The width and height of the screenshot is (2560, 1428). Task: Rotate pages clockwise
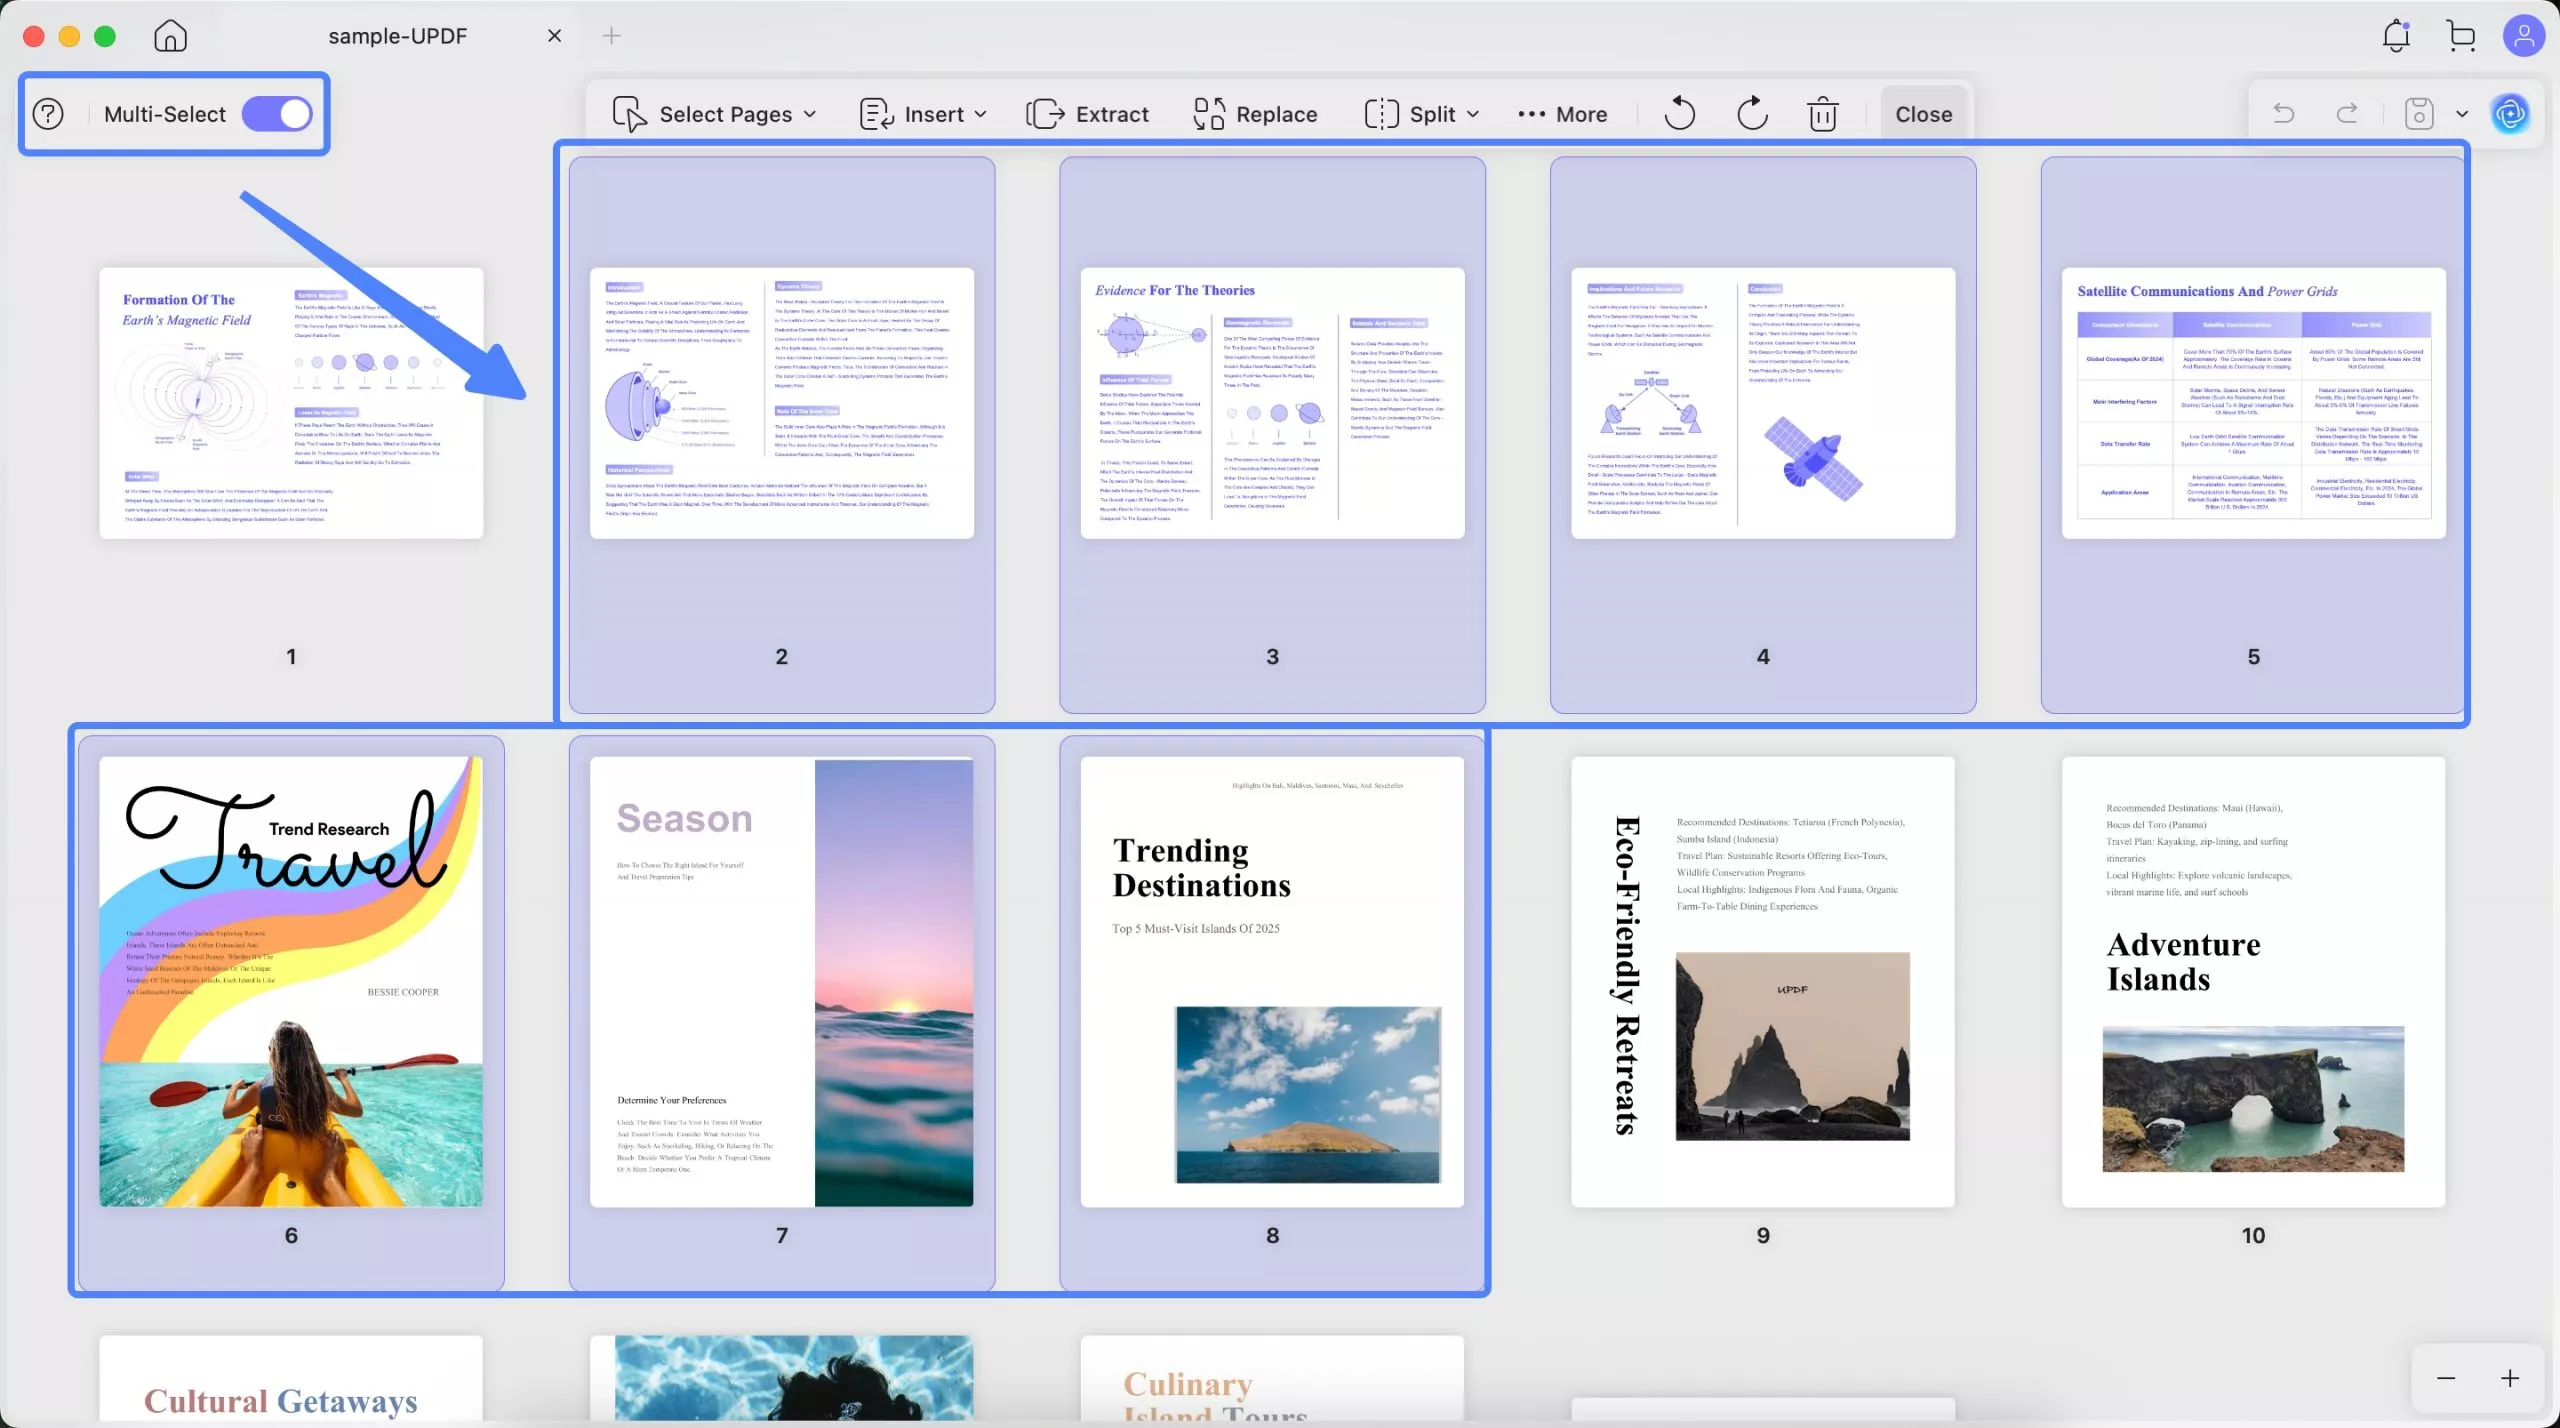[1752, 114]
